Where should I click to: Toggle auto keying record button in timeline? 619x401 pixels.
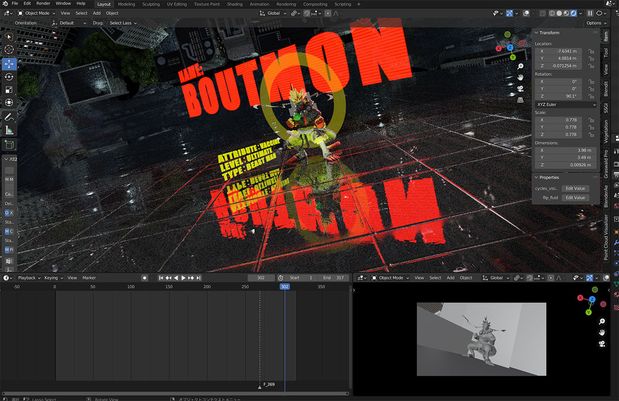144,278
